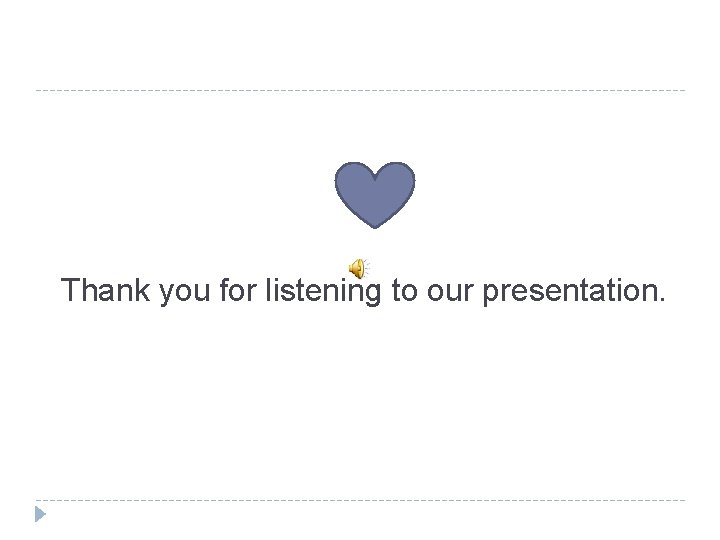Click the word "to" in the sentence
The image size is (720, 540).
(x=403, y=291)
